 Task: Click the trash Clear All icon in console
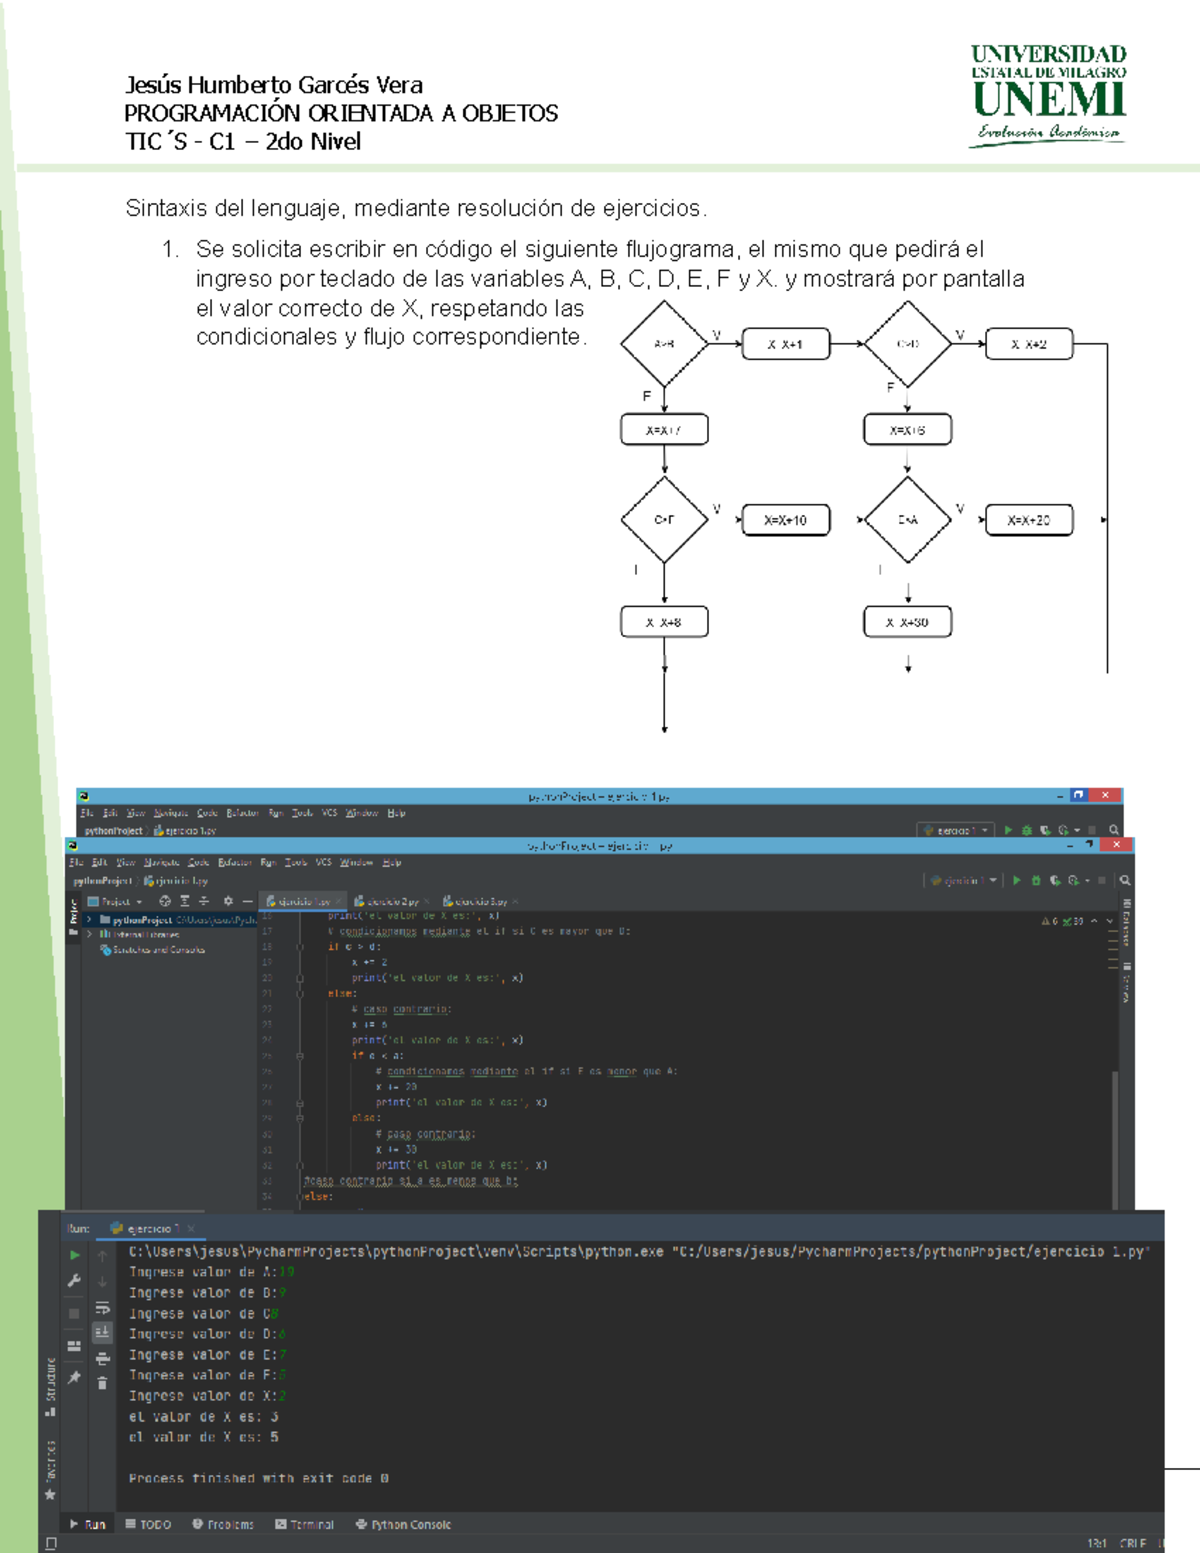pyautogui.click(x=102, y=1383)
